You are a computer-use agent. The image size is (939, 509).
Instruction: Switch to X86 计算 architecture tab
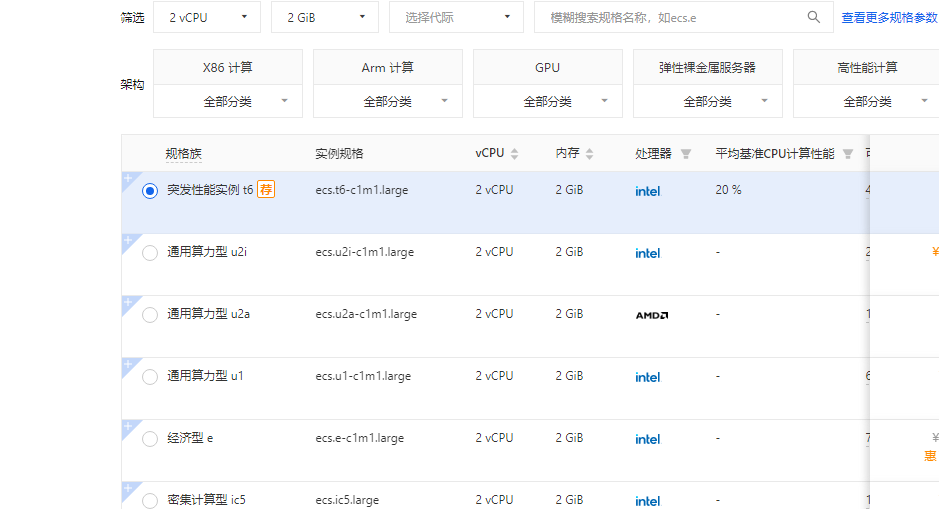[x=228, y=67]
